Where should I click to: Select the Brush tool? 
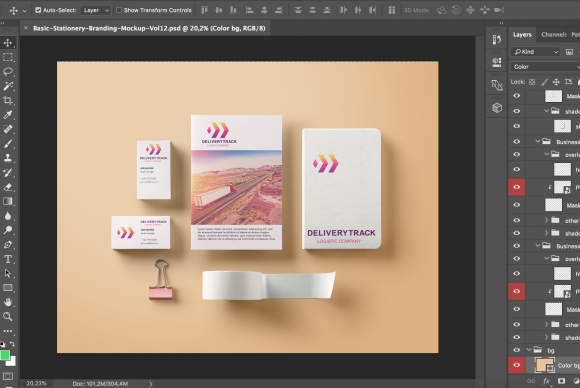pos(8,144)
